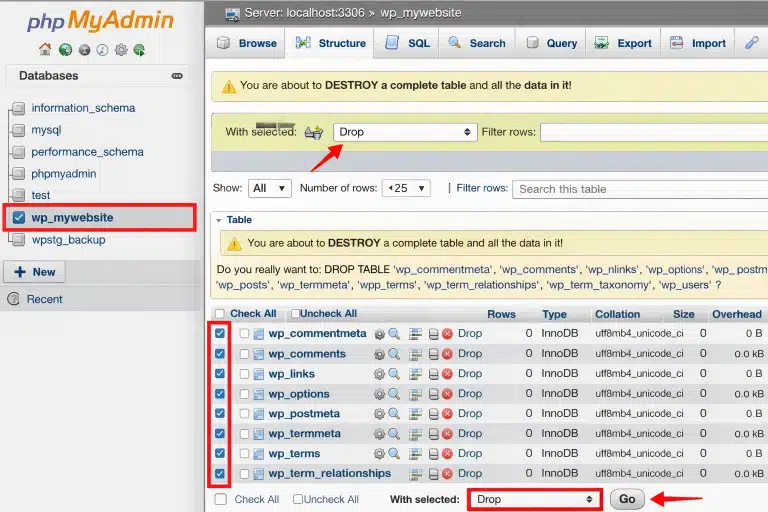
Task: Click the Go button
Action: tap(627, 499)
